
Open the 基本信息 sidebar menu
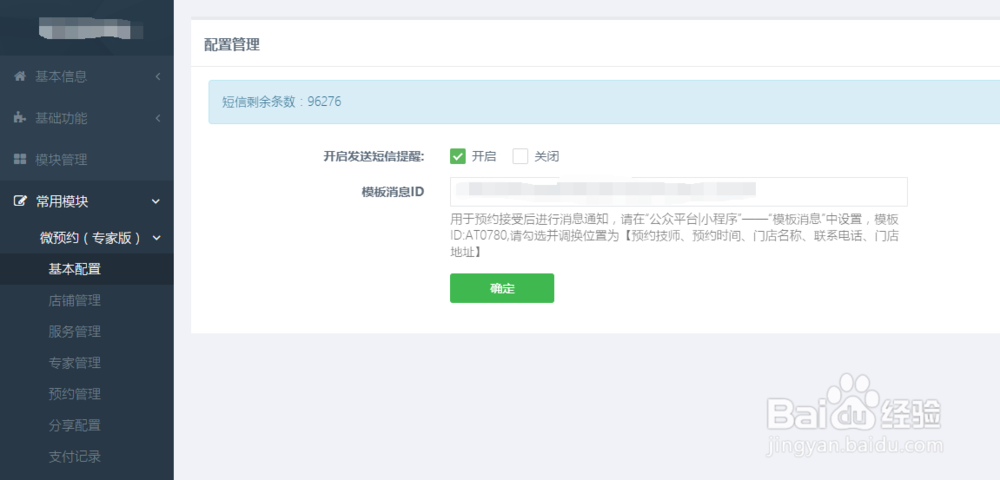pyautogui.click(x=87, y=76)
